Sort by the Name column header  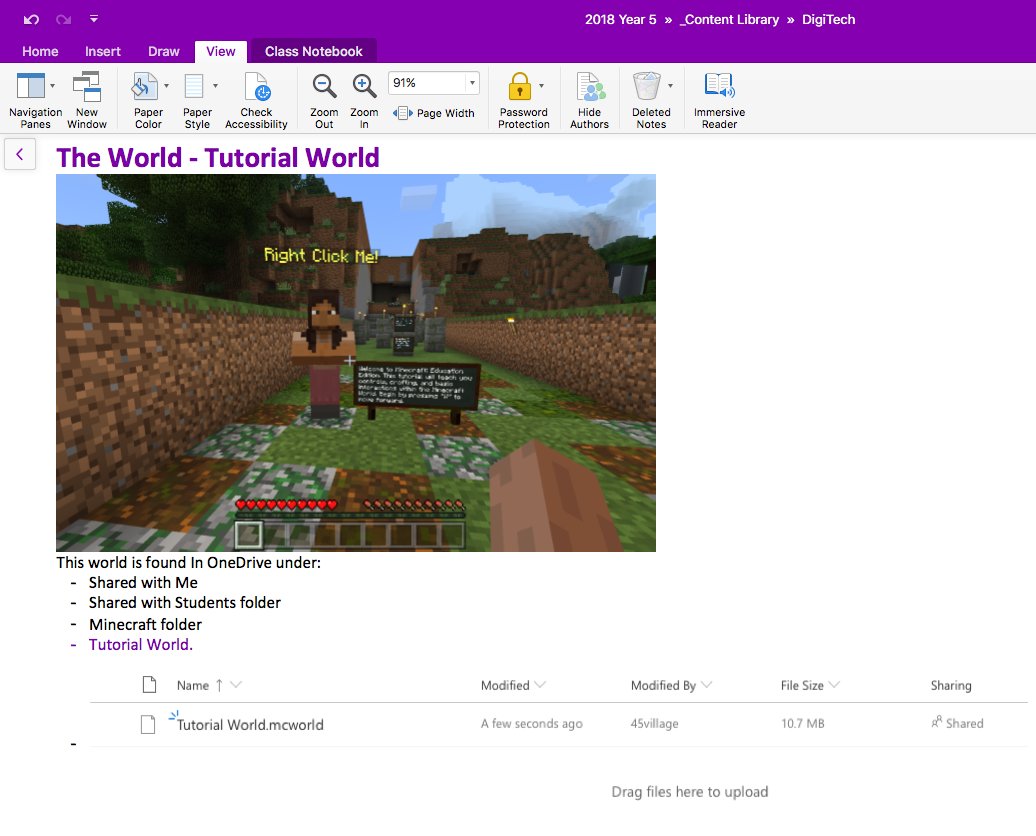click(x=193, y=686)
